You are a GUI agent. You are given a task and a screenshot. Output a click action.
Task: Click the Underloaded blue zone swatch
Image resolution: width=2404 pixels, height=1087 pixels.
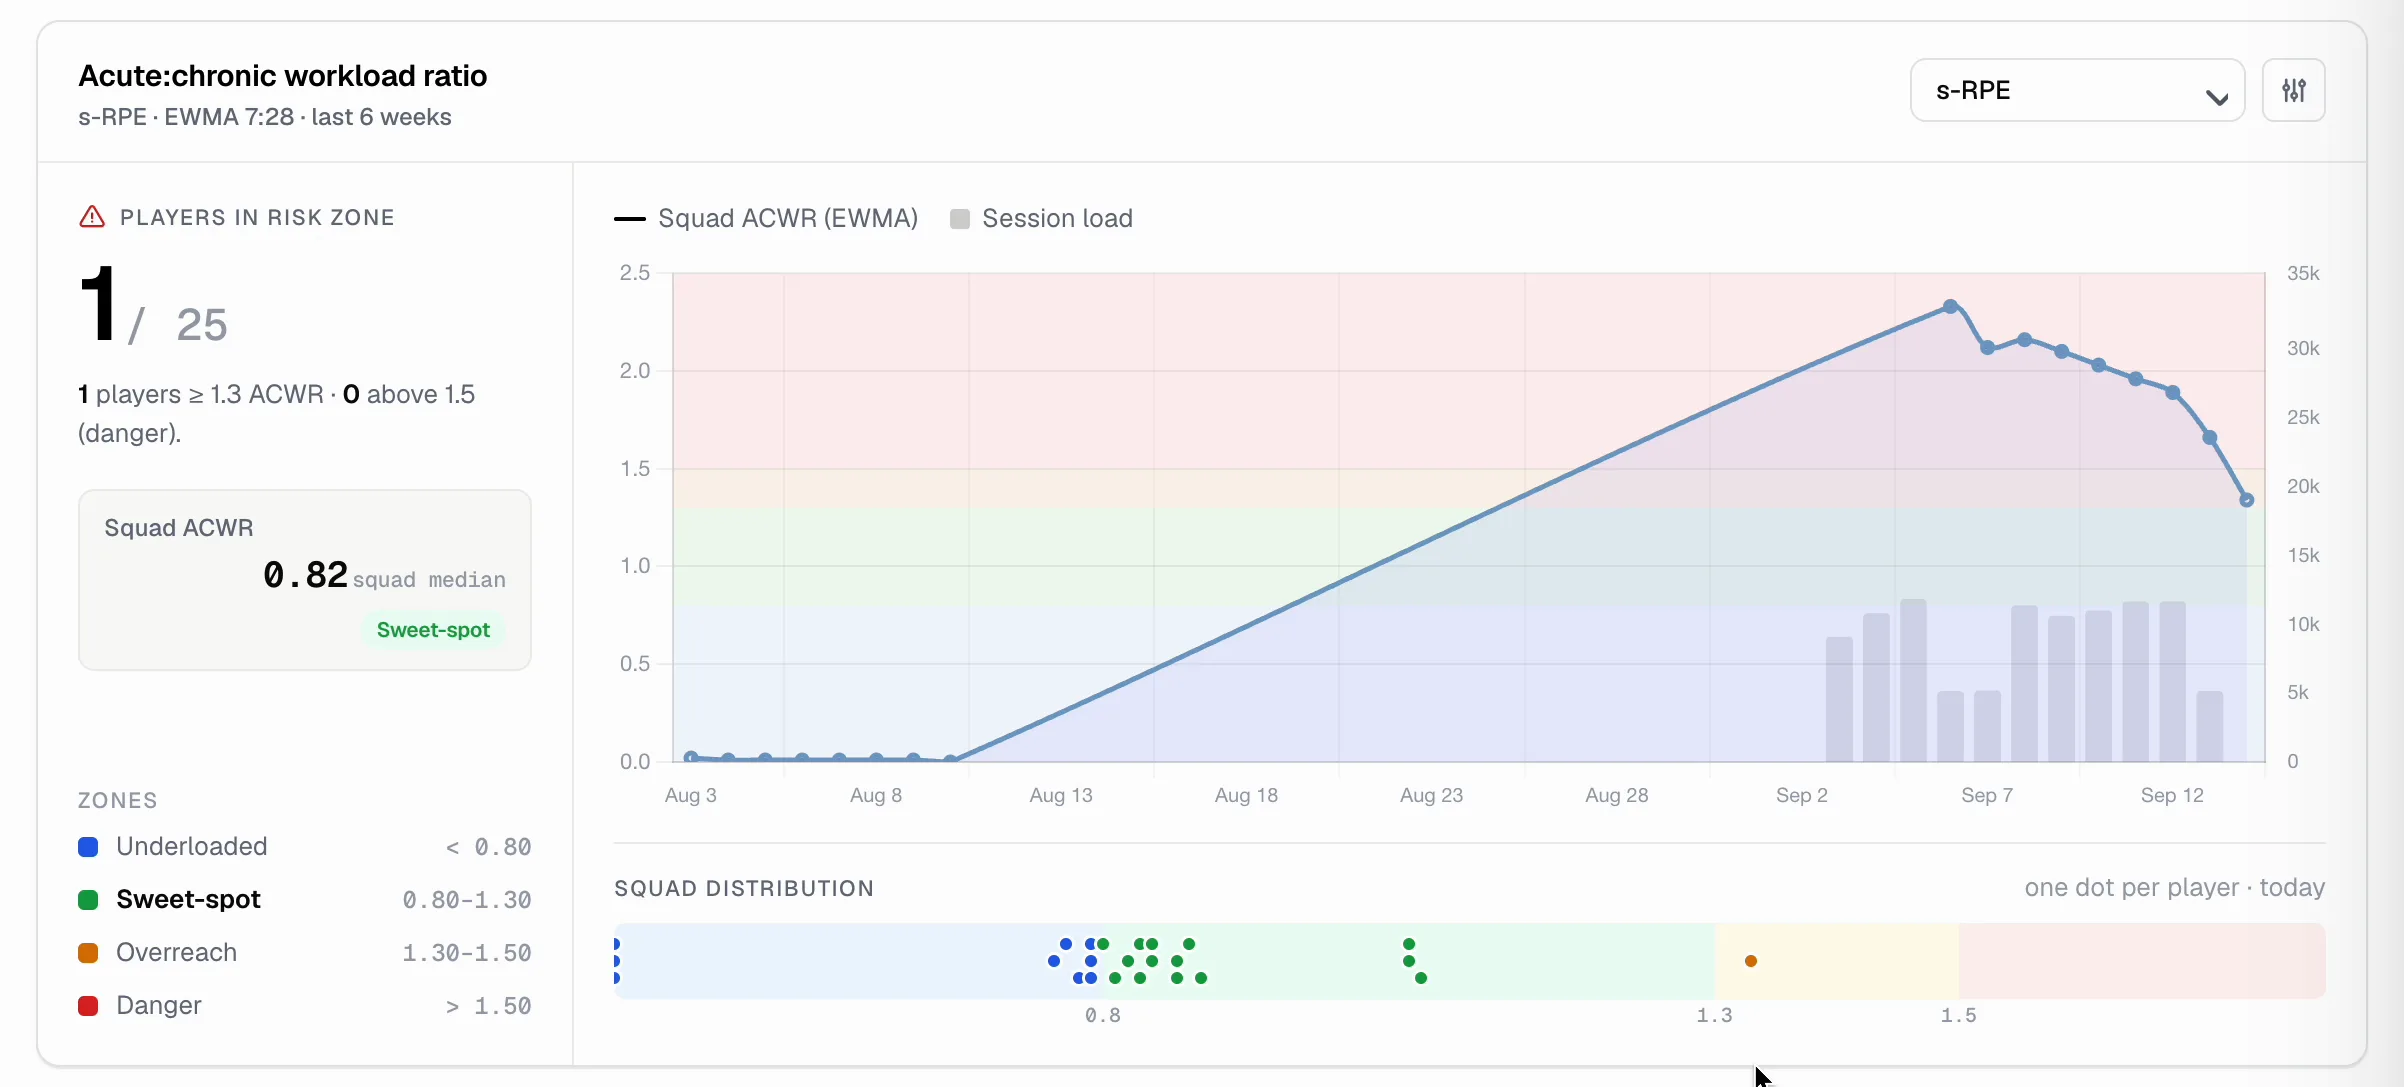tap(88, 847)
